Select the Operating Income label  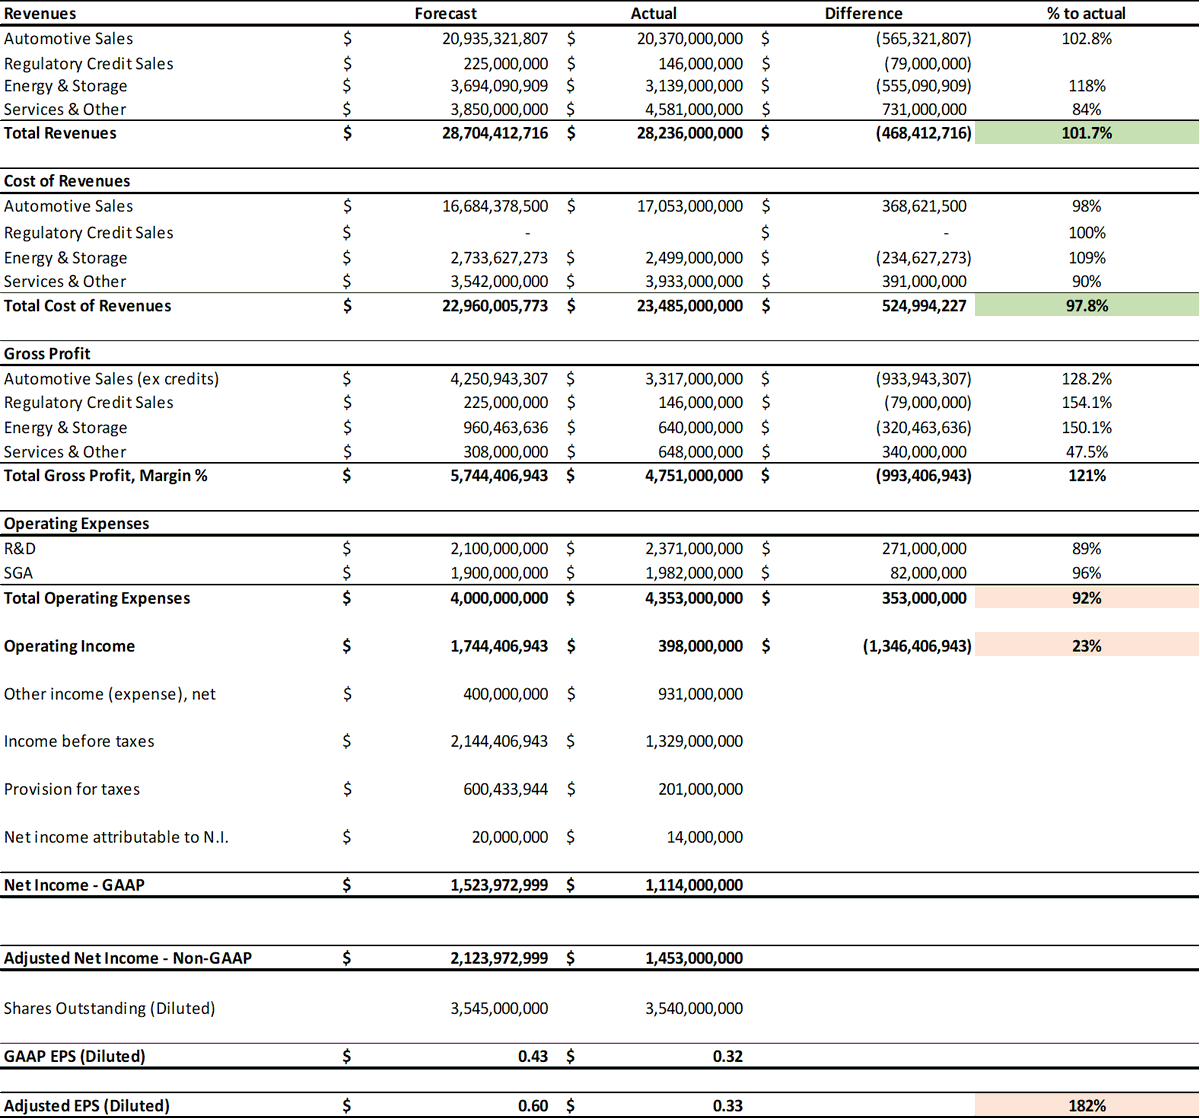click(69, 646)
